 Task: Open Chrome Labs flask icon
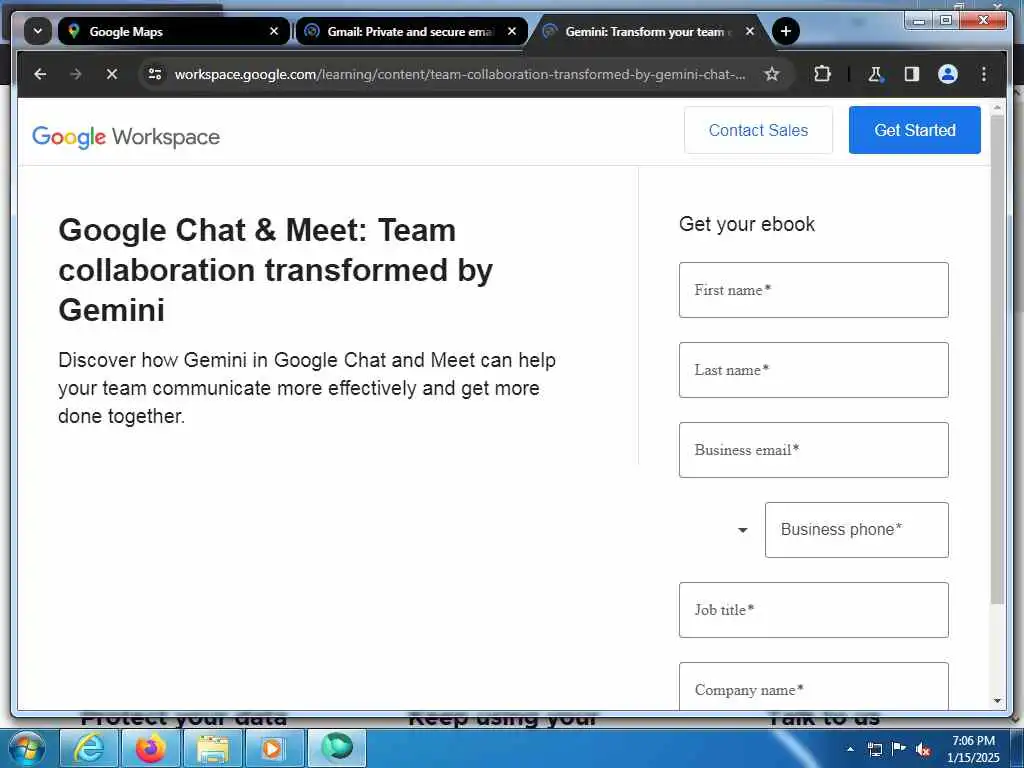pos(875,74)
